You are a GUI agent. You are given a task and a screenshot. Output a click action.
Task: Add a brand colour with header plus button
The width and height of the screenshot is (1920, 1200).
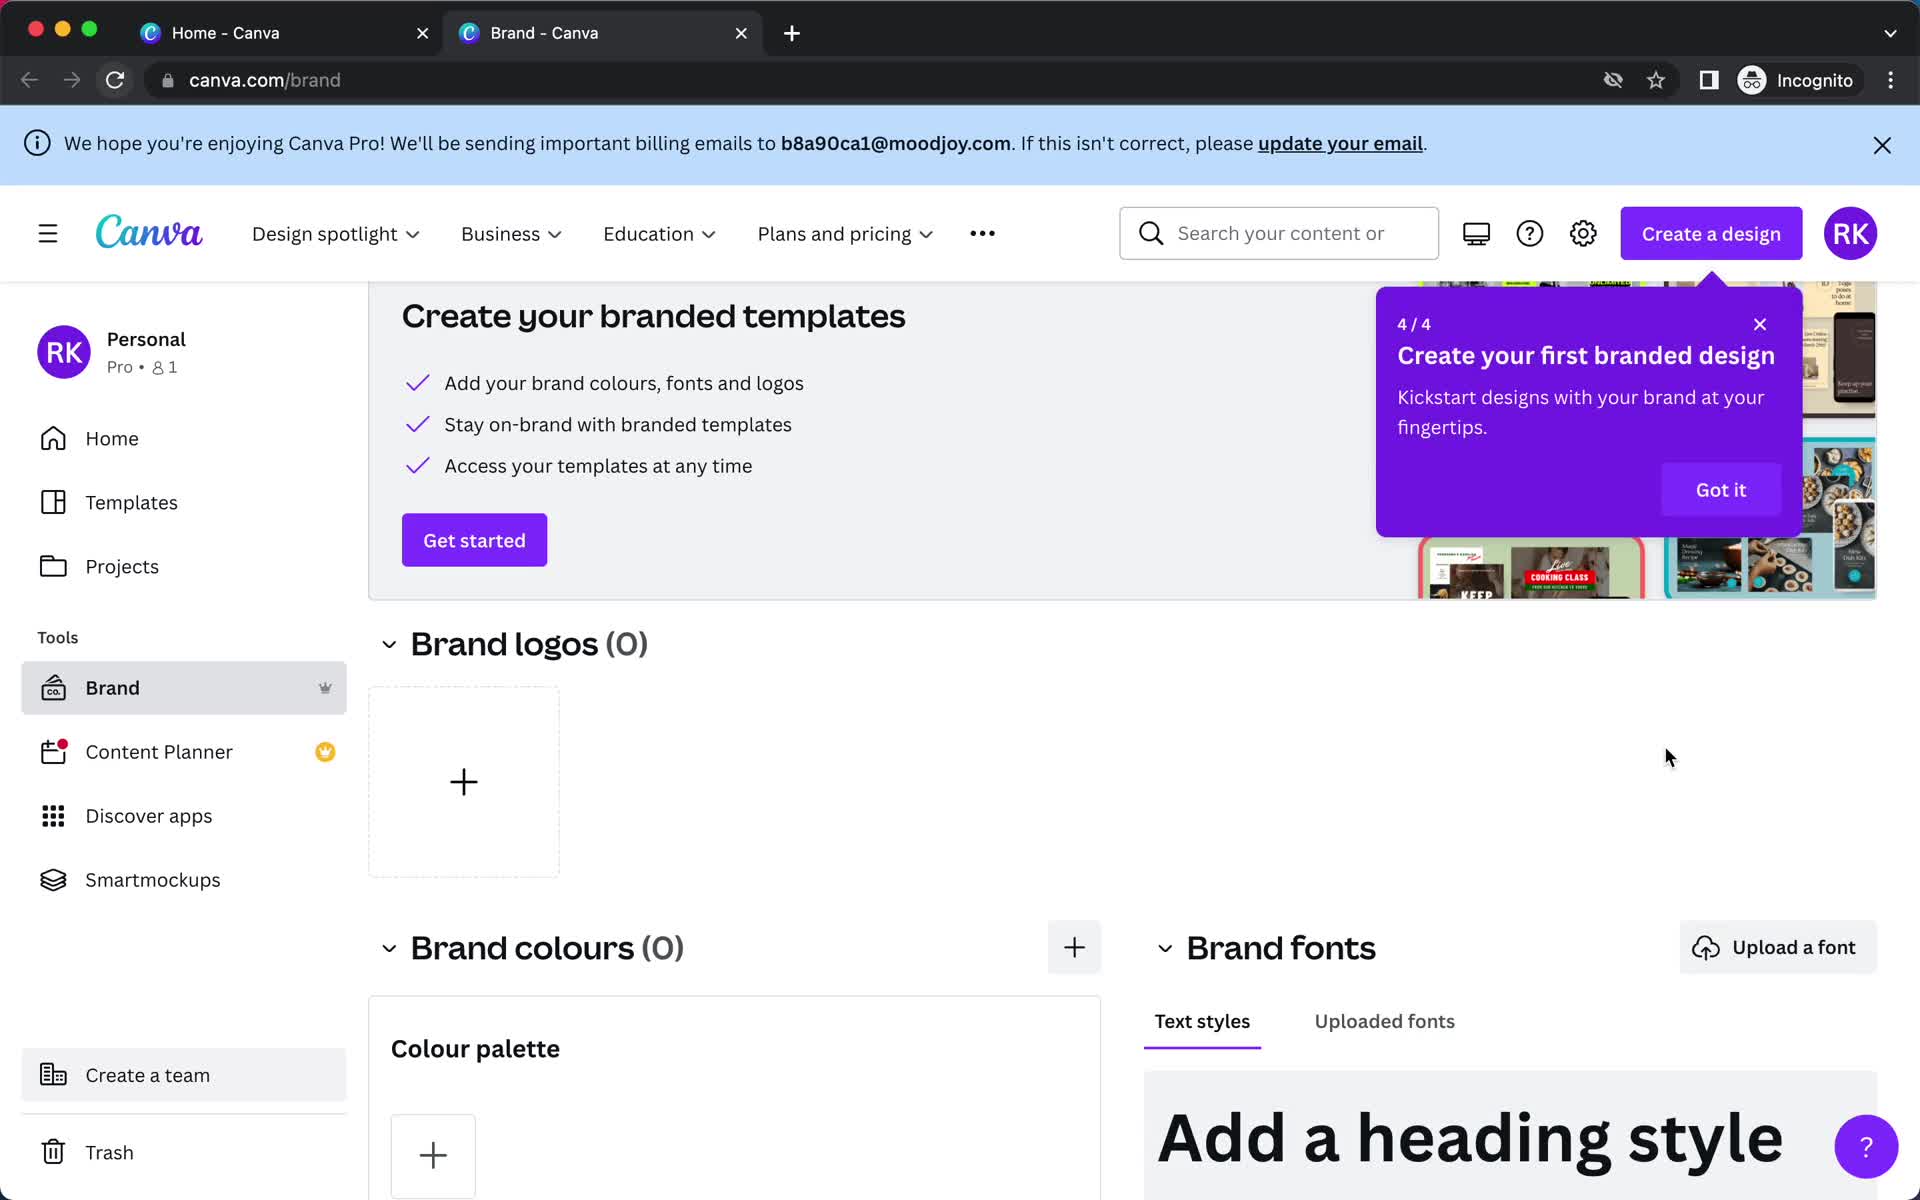click(1074, 947)
